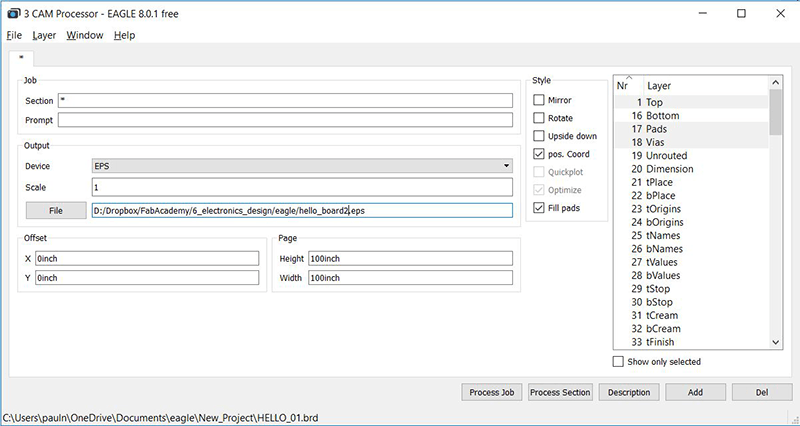Maximize the CAM Processor window
The width and height of the screenshot is (800, 426).
741,14
